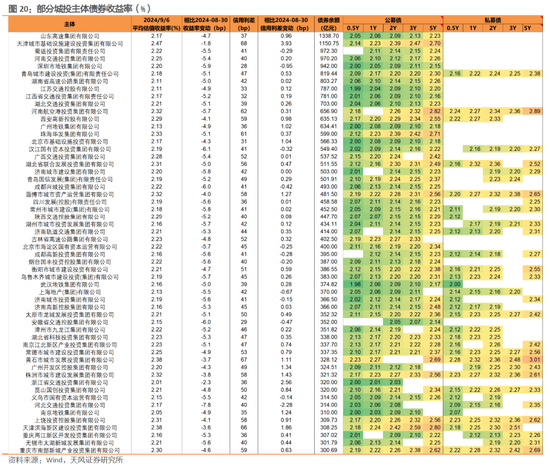Select the row name 成都兴城投资集团有限公司
The width and height of the screenshot is (550, 467).
coord(70,187)
